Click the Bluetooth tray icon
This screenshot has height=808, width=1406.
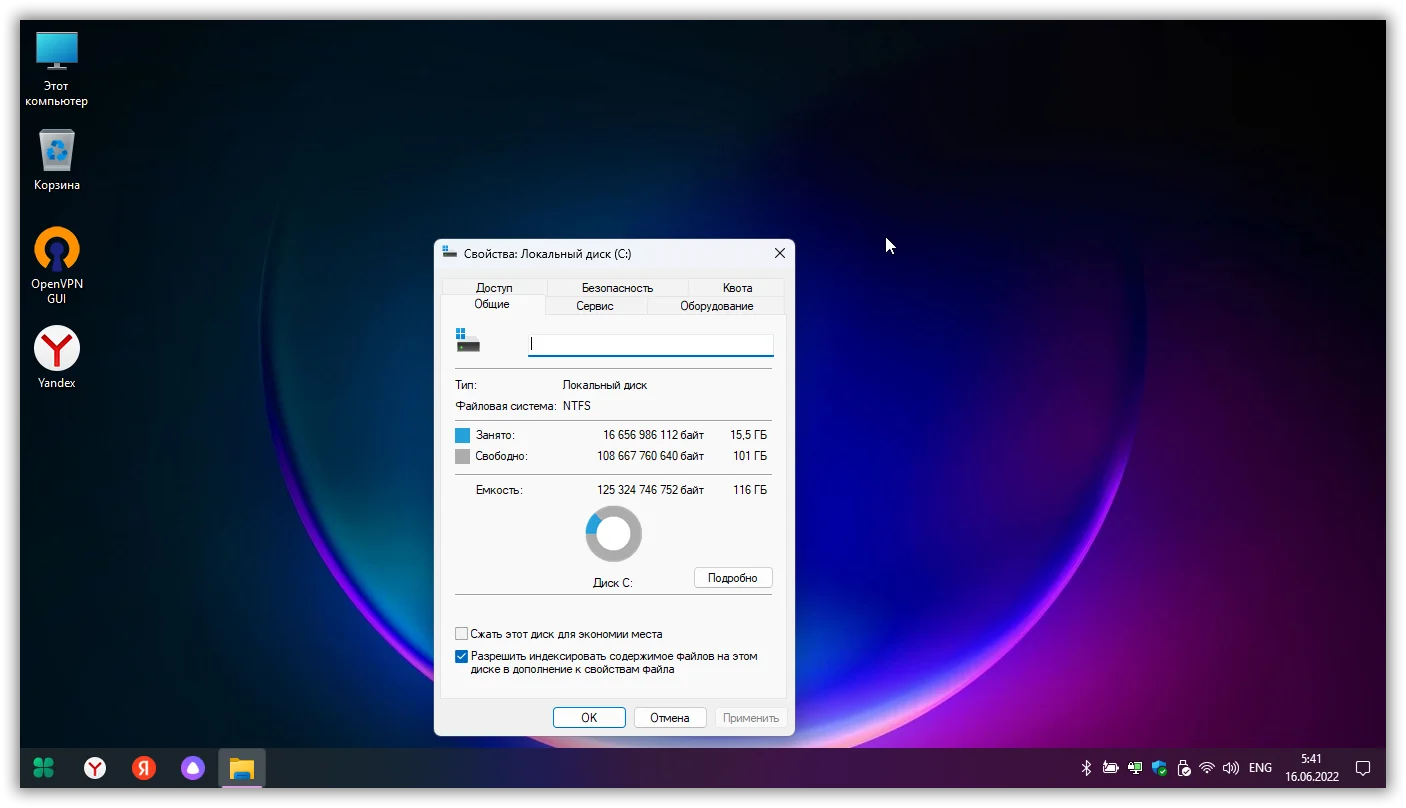(x=1086, y=768)
